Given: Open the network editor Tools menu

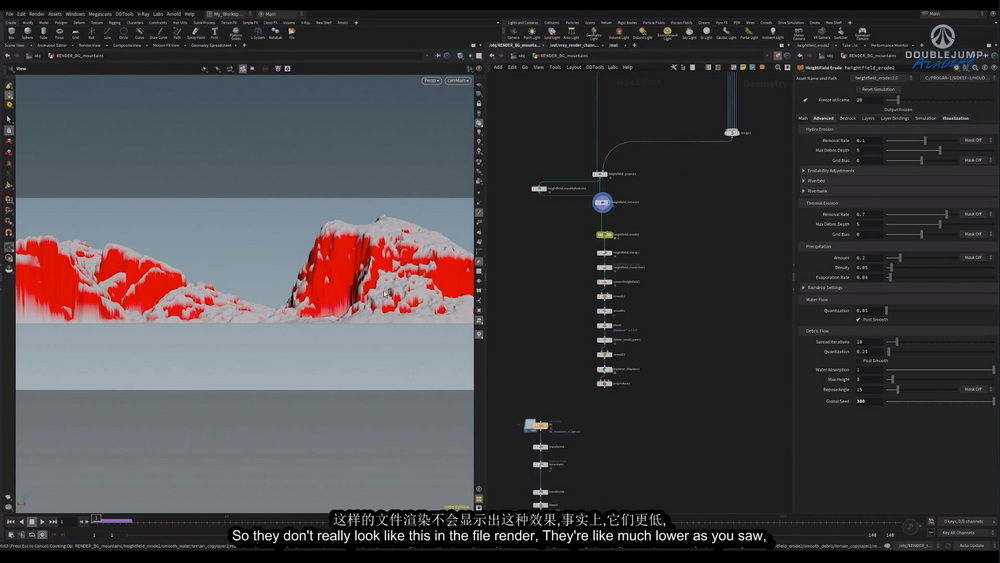Looking at the screenshot, I should (555, 67).
